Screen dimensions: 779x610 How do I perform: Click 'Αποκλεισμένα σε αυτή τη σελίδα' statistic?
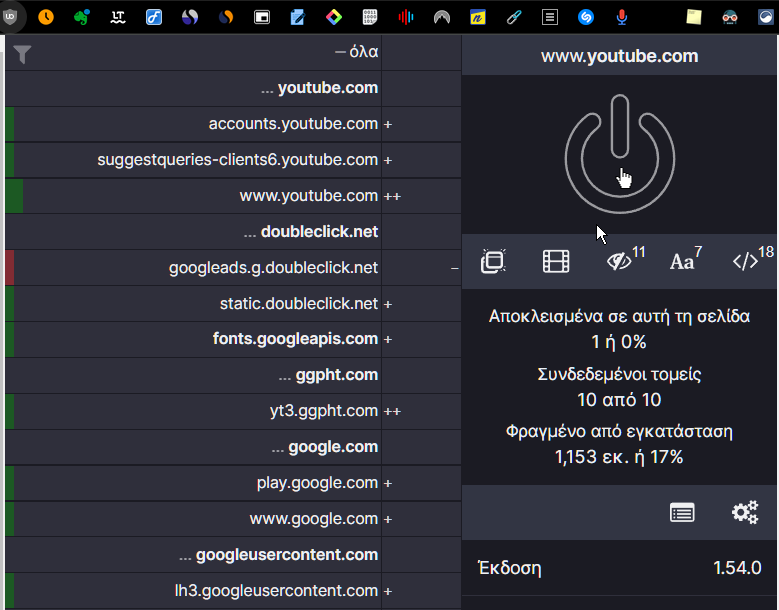point(619,316)
